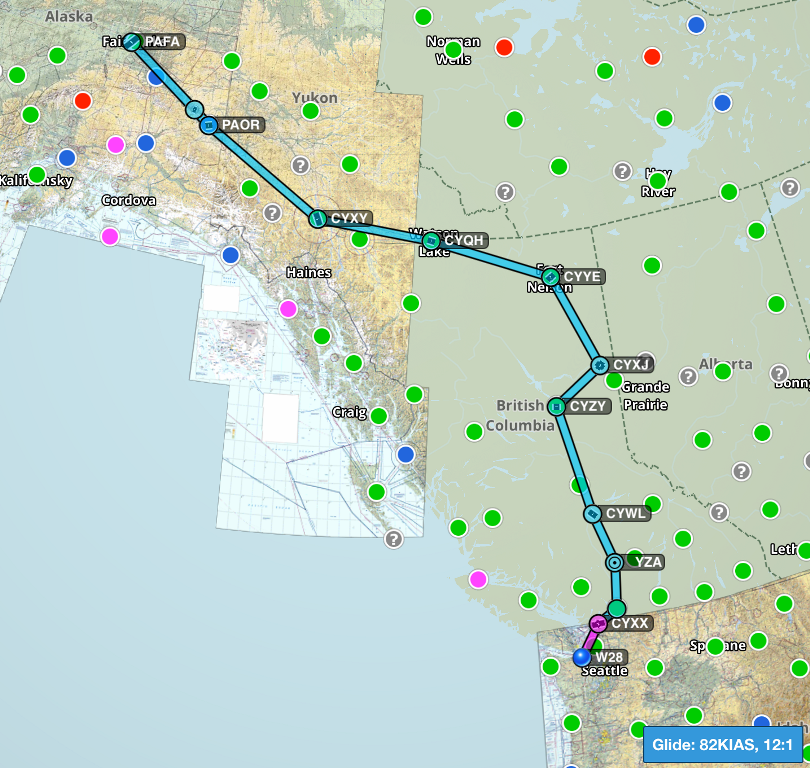Select the magenta station dot below Cordova label
The image size is (810, 768).
coord(110,236)
